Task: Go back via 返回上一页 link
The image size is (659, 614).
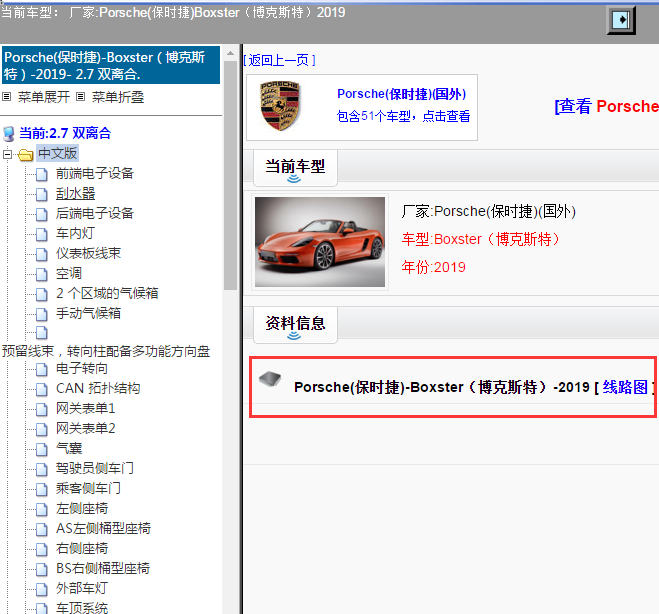Action: coord(279,60)
